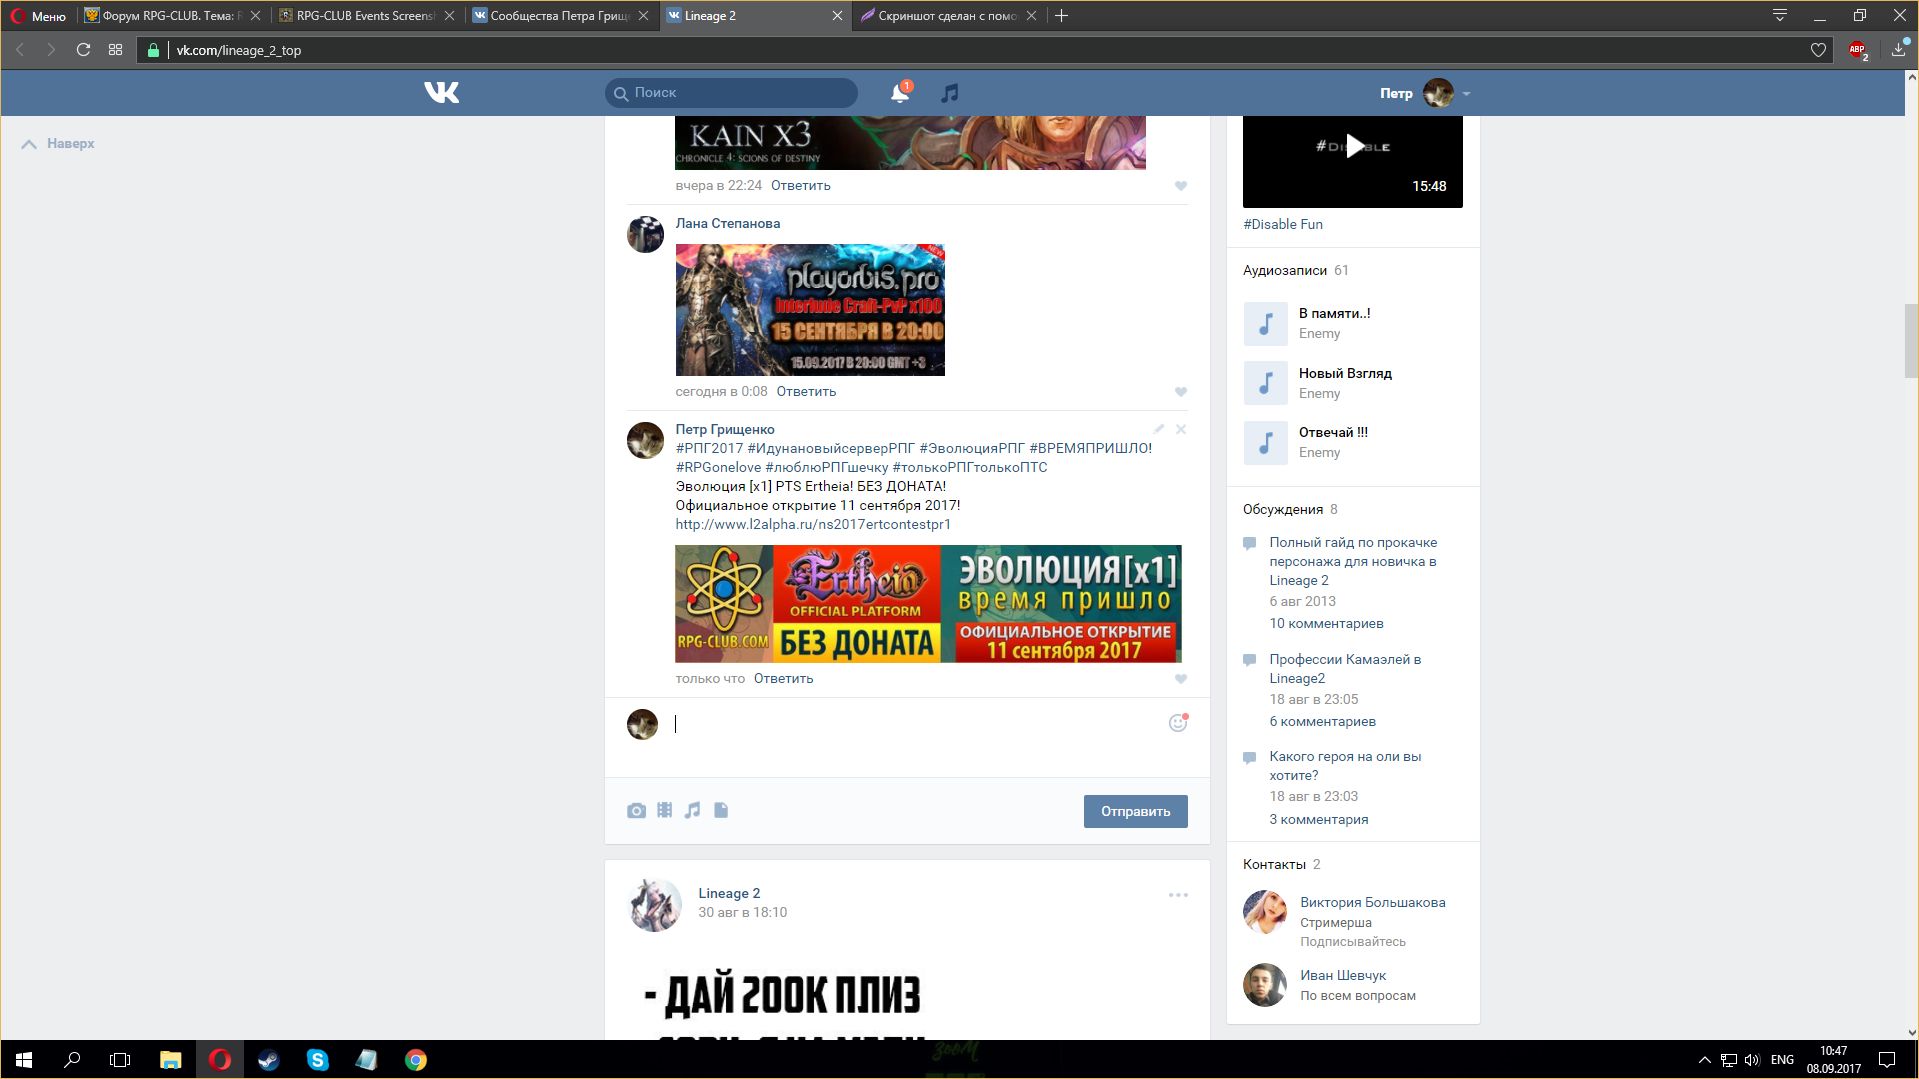Open the music note in VK header
The height and width of the screenshot is (1079, 1919).
click(x=949, y=93)
